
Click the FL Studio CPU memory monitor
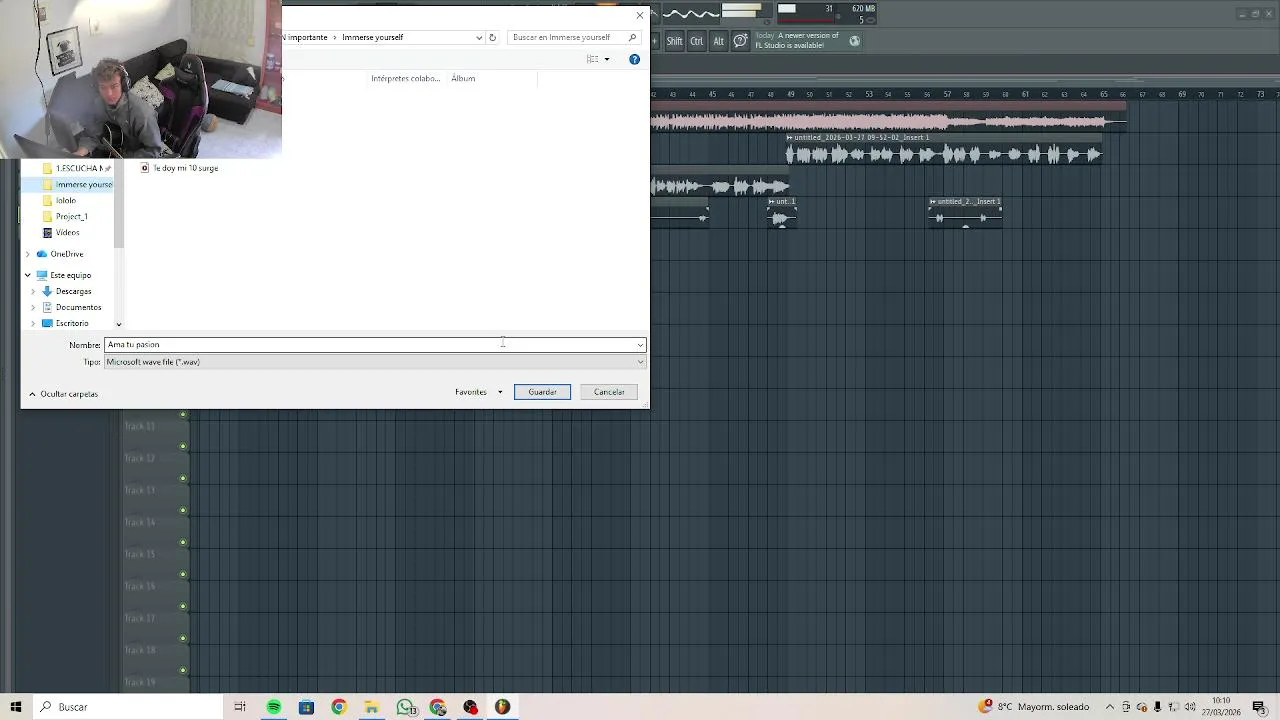point(826,14)
